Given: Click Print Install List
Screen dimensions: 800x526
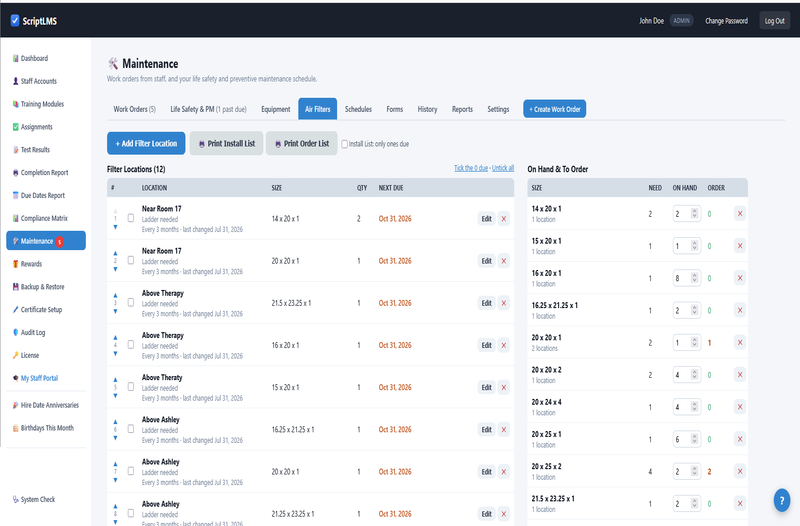Looking at the screenshot, I should click(227, 144).
